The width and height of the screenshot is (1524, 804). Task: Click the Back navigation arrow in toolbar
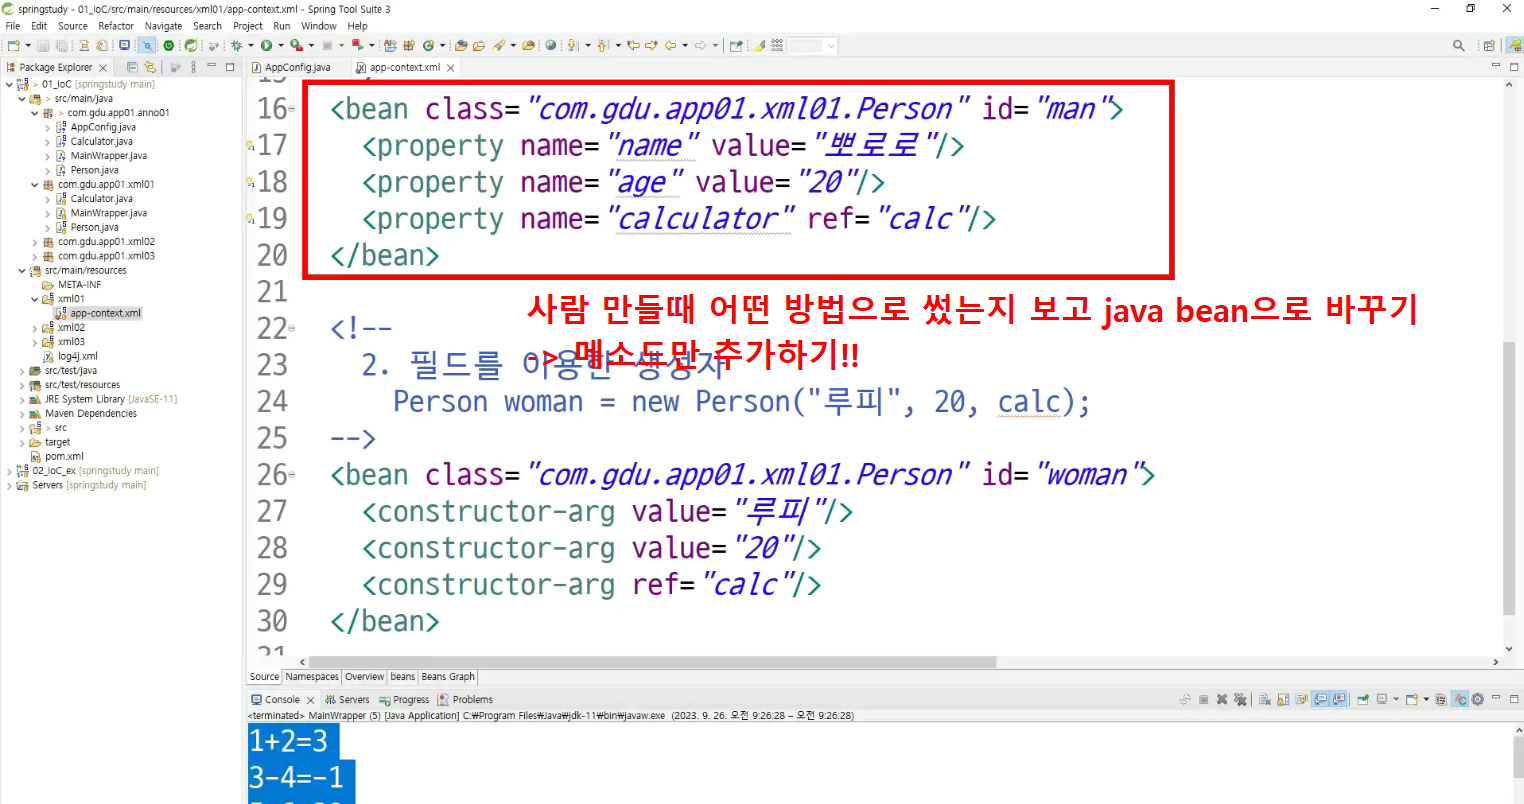tap(670, 45)
